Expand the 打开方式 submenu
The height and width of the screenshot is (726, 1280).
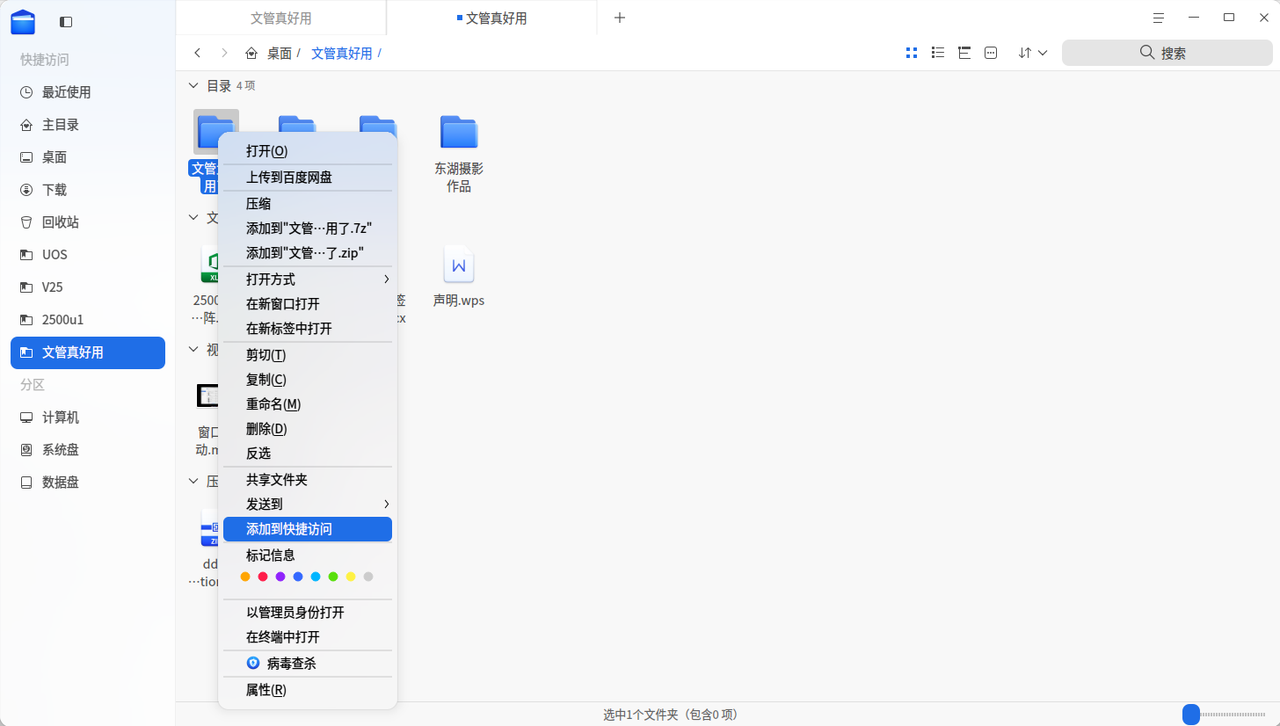click(308, 279)
